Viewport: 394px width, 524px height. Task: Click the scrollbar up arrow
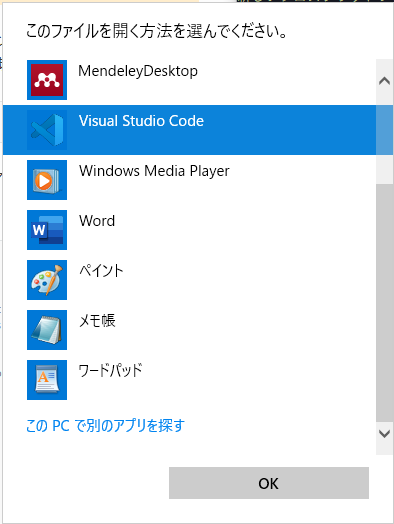(384, 81)
